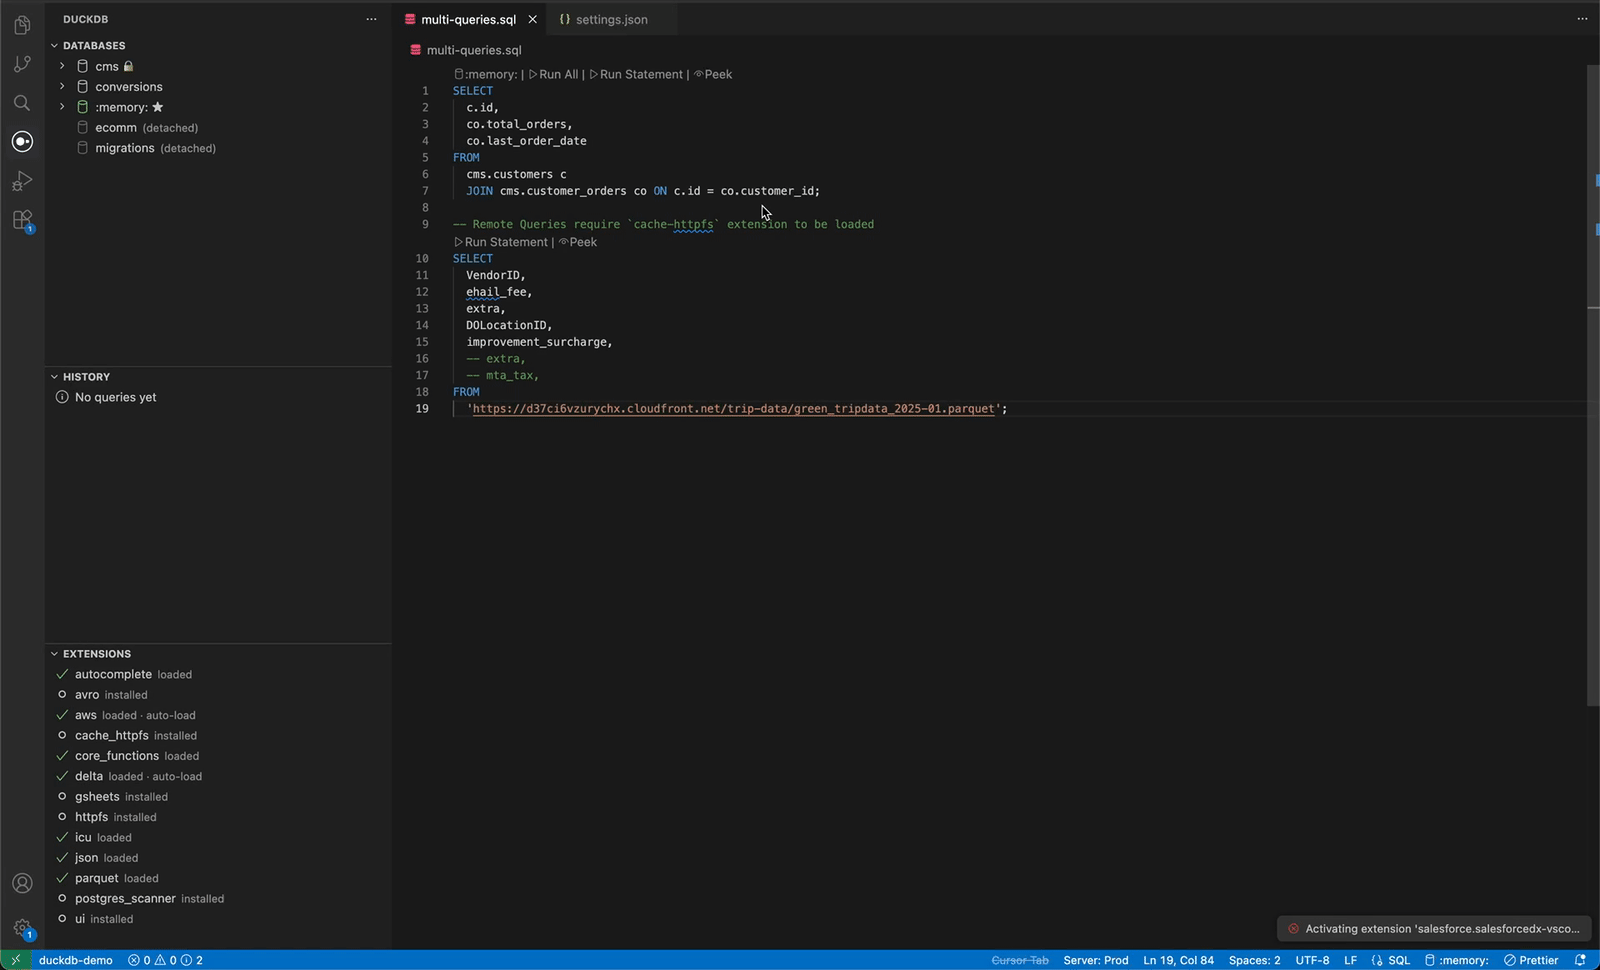Viewport: 1600px width, 970px height.
Task: Expand the :memory: database node
Action: 62,107
